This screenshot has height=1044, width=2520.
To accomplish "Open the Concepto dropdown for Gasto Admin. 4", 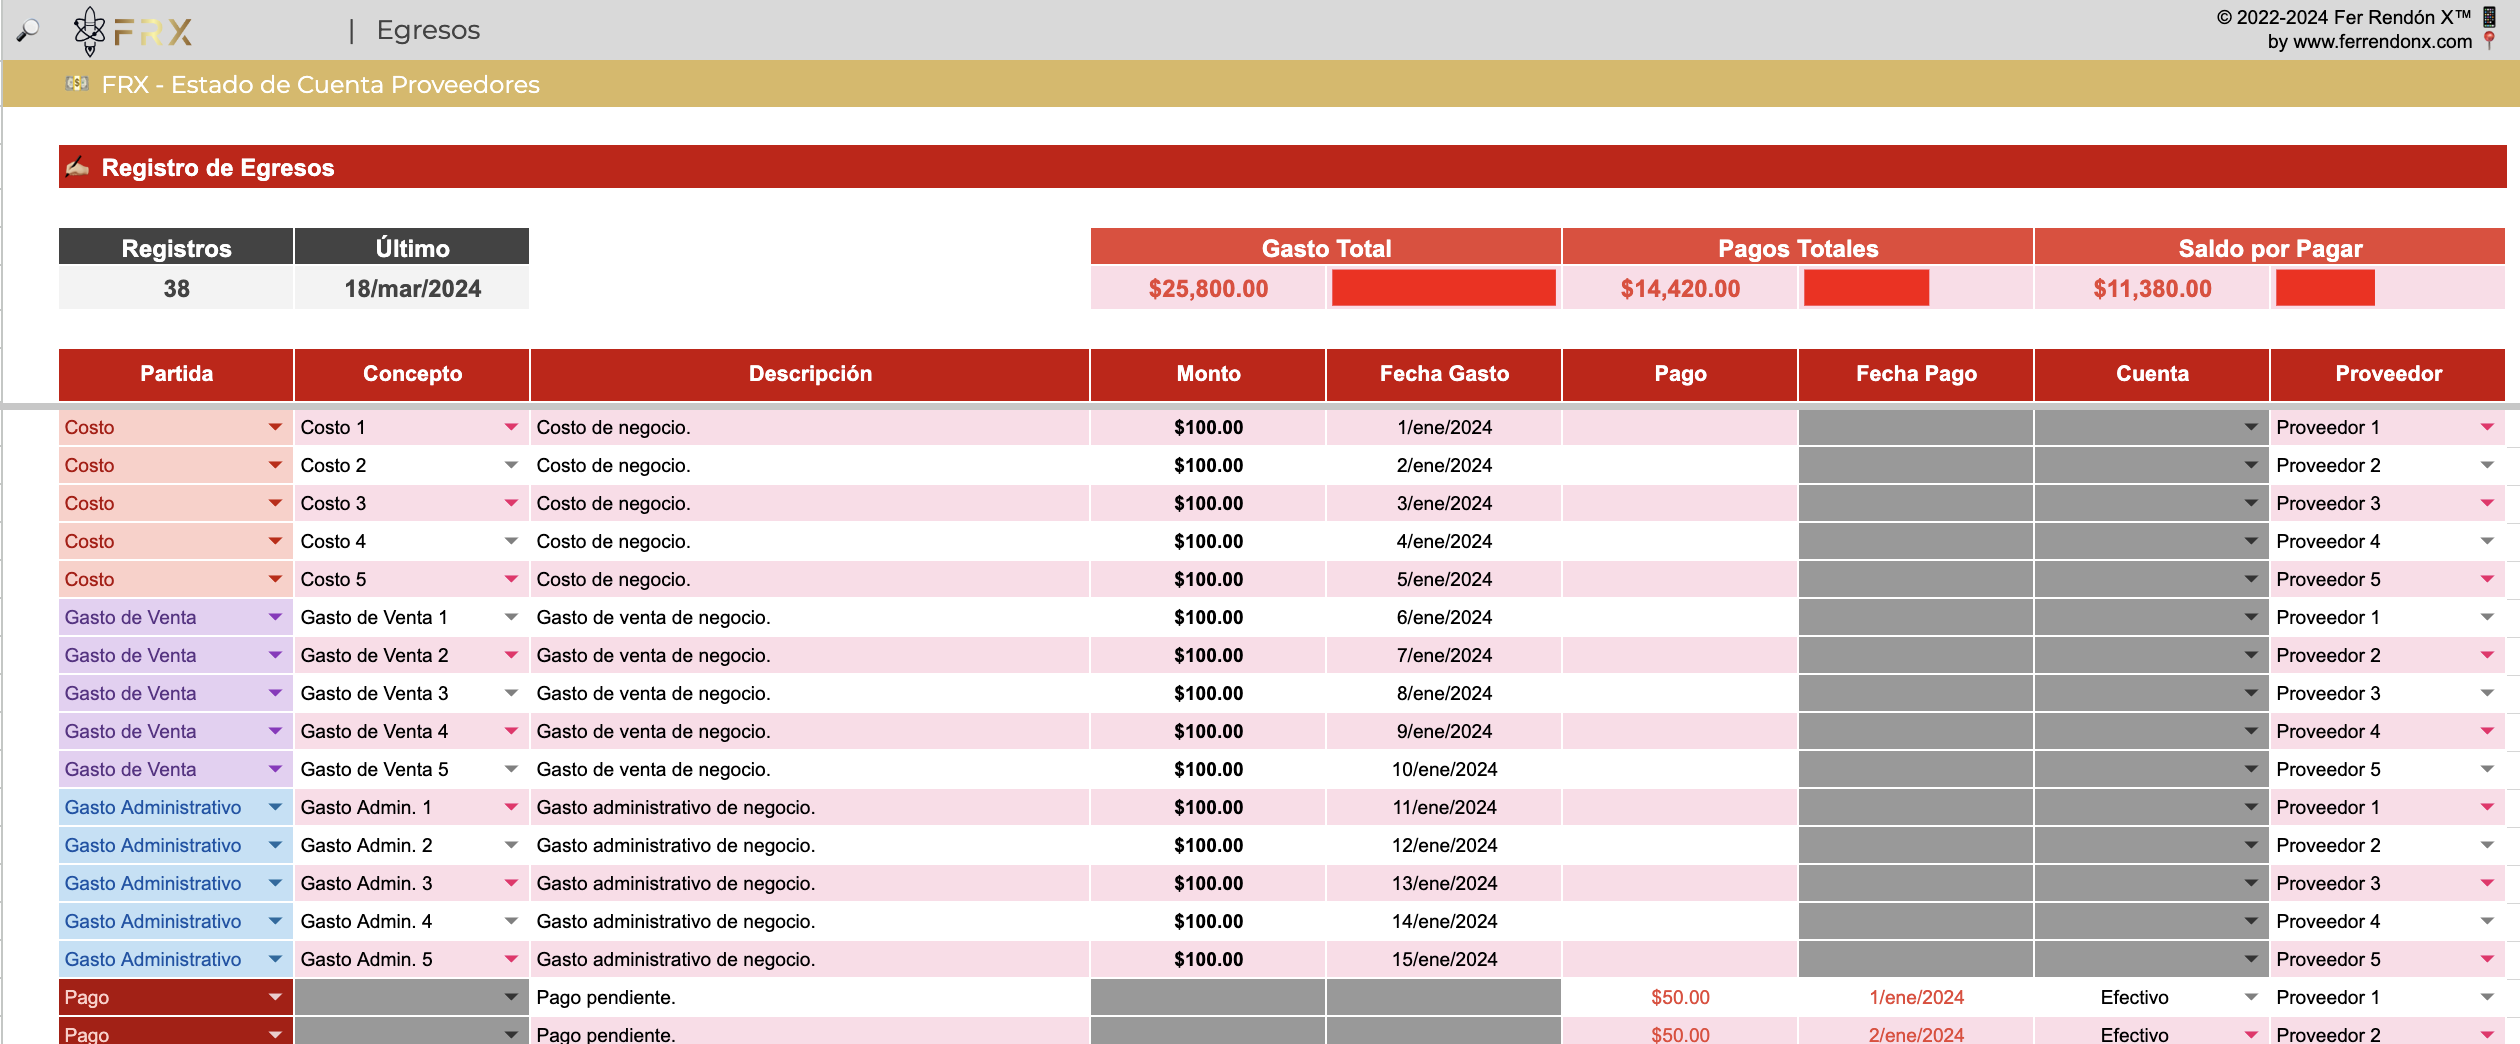I will tap(511, 921).
